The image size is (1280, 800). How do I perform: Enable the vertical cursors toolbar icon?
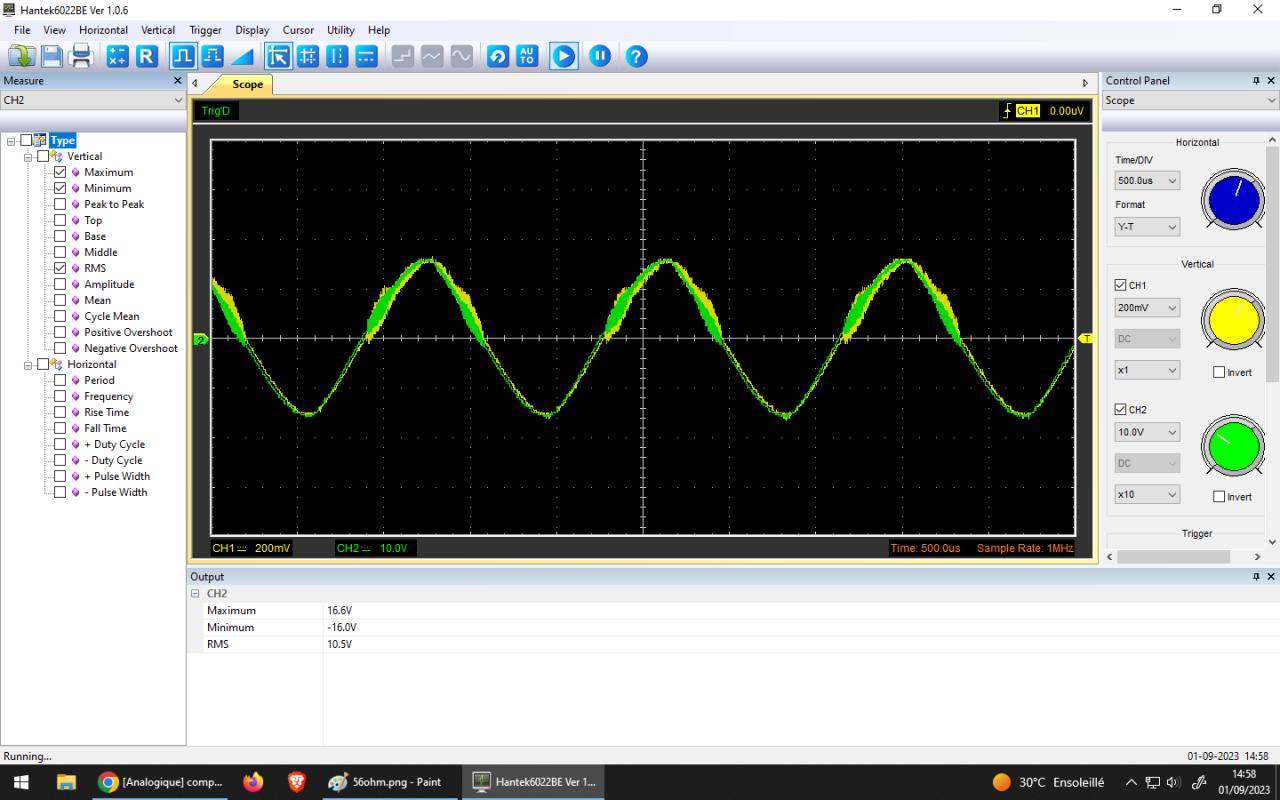(x=337, y=56)
